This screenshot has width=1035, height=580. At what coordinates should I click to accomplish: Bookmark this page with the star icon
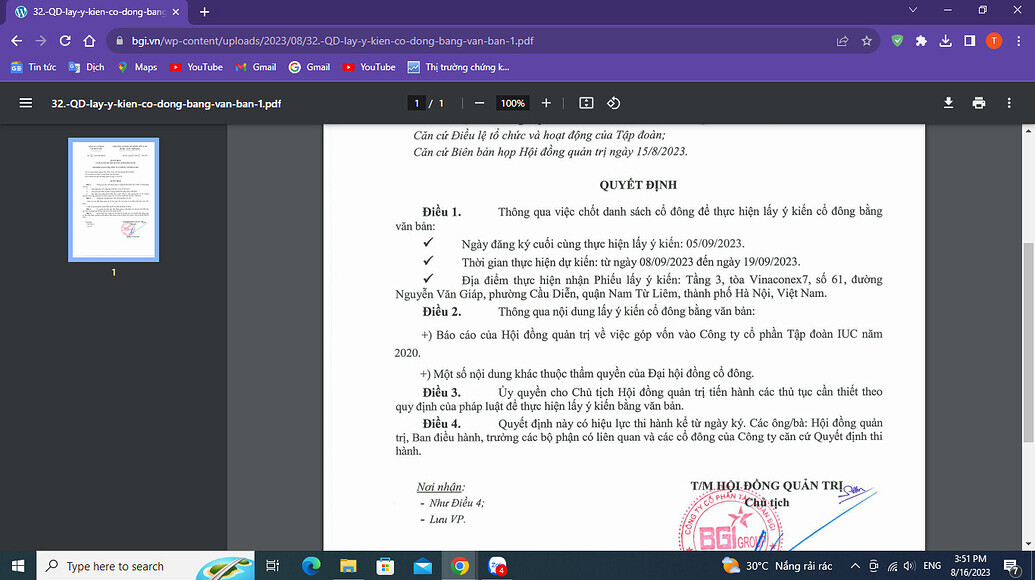[867, 41]
